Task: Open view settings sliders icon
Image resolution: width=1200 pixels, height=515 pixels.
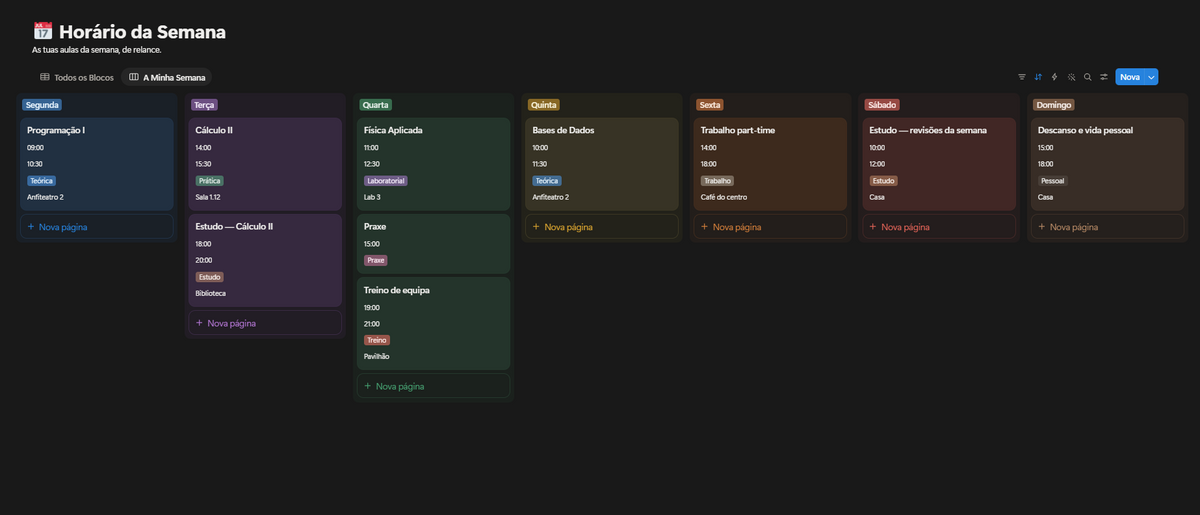Action: tap(1104, 77)
